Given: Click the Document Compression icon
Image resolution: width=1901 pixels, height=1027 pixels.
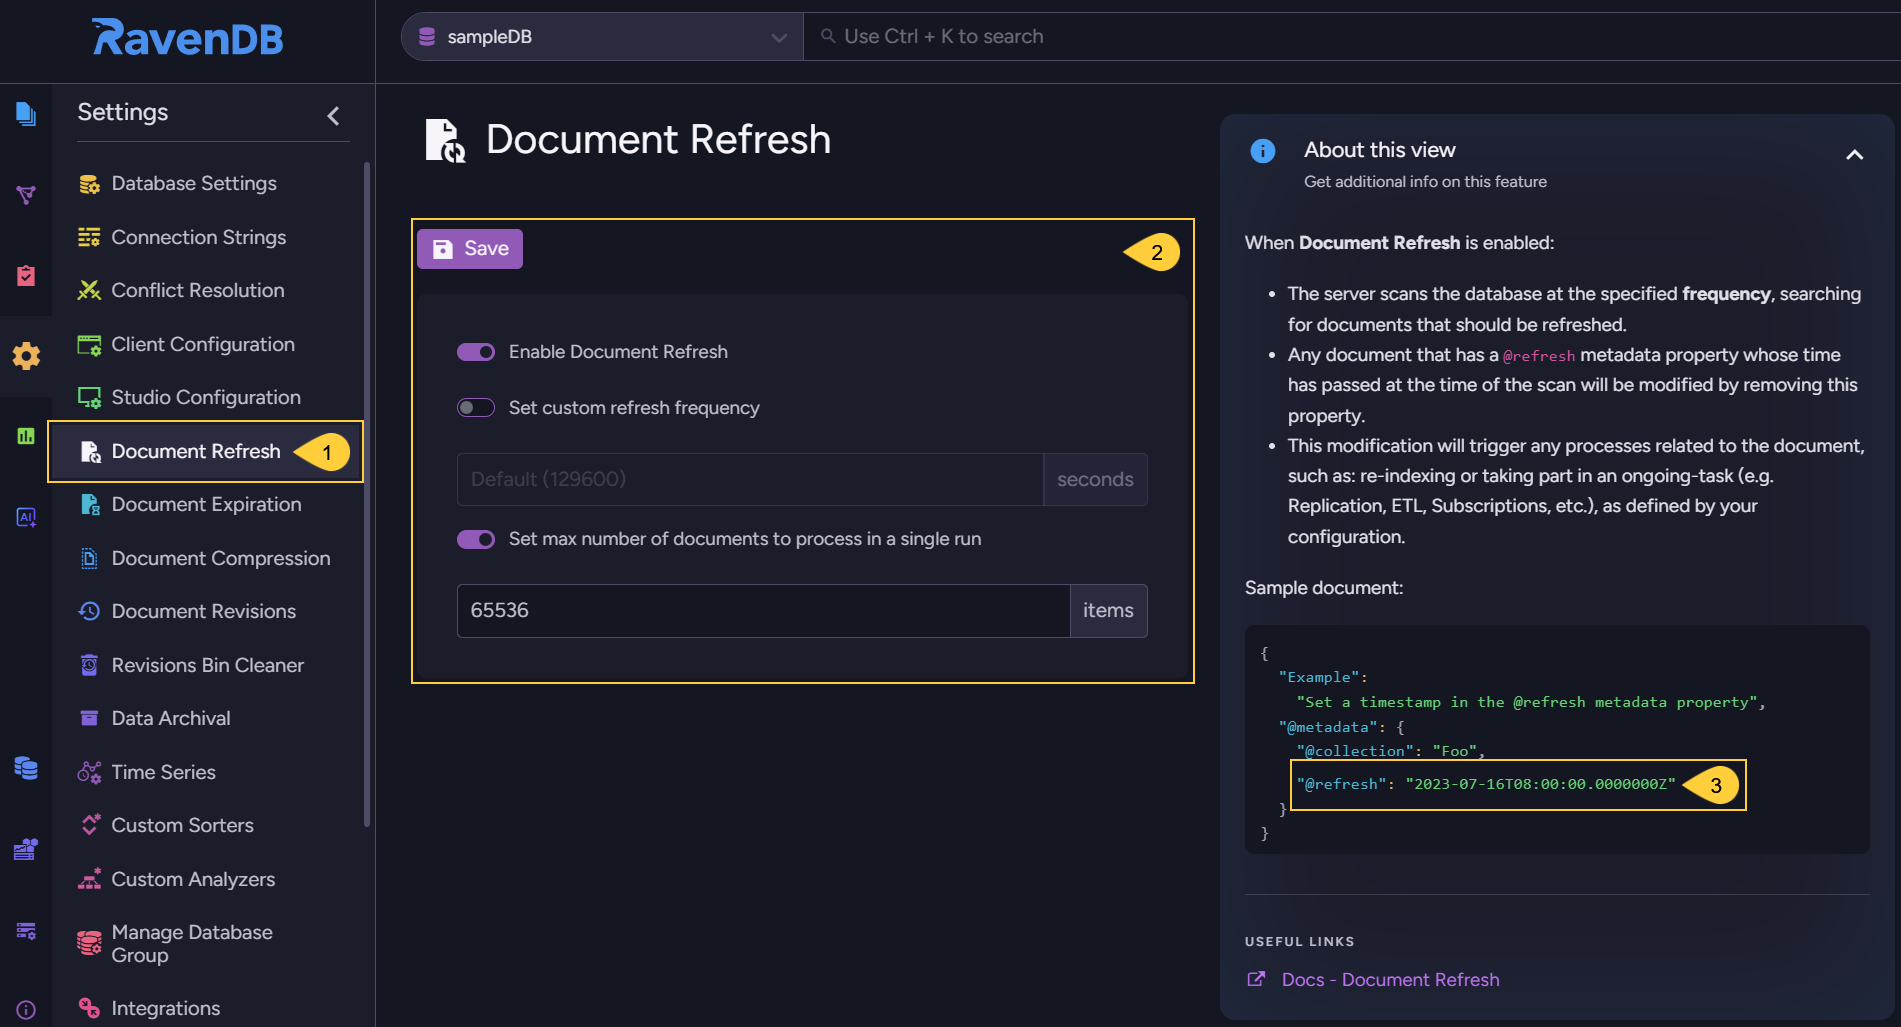Looking at the screenshot, I should 89,558.
